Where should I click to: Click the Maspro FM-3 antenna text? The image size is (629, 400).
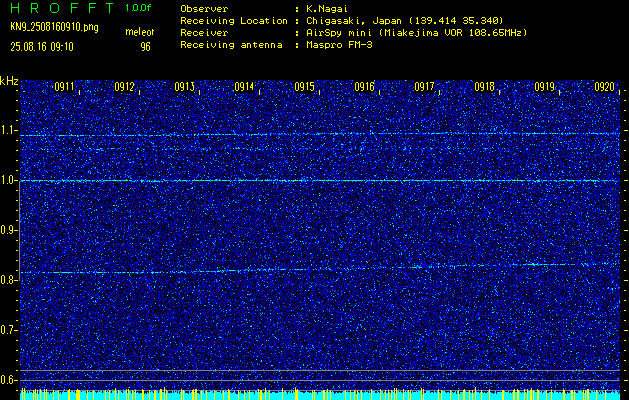click(339, 45)
